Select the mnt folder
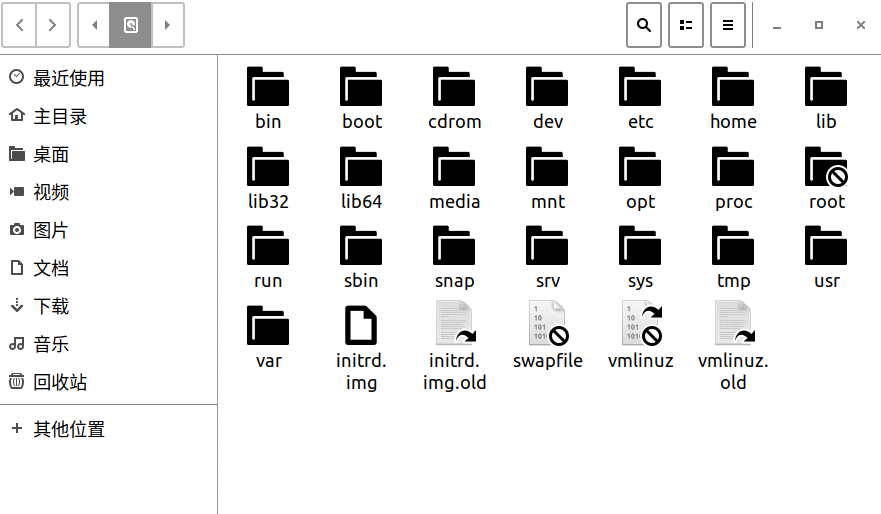This screenshot has width=881, height=514. coord(547,178)
